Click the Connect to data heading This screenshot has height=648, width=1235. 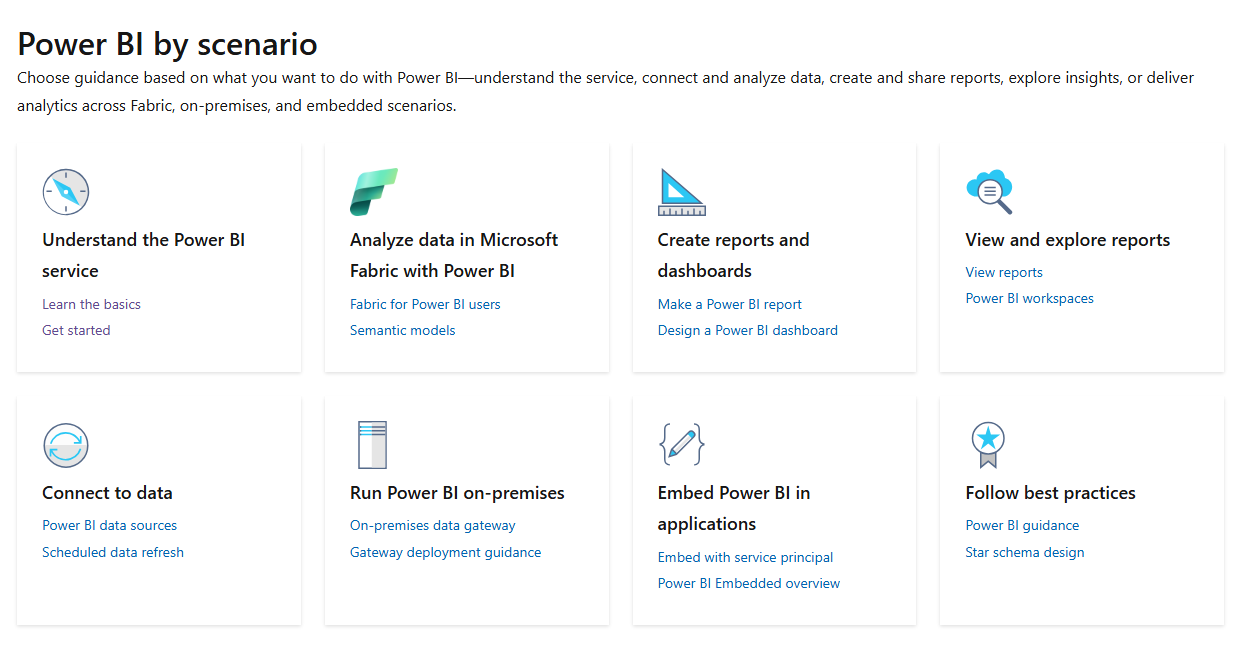[x=107, y=493]
